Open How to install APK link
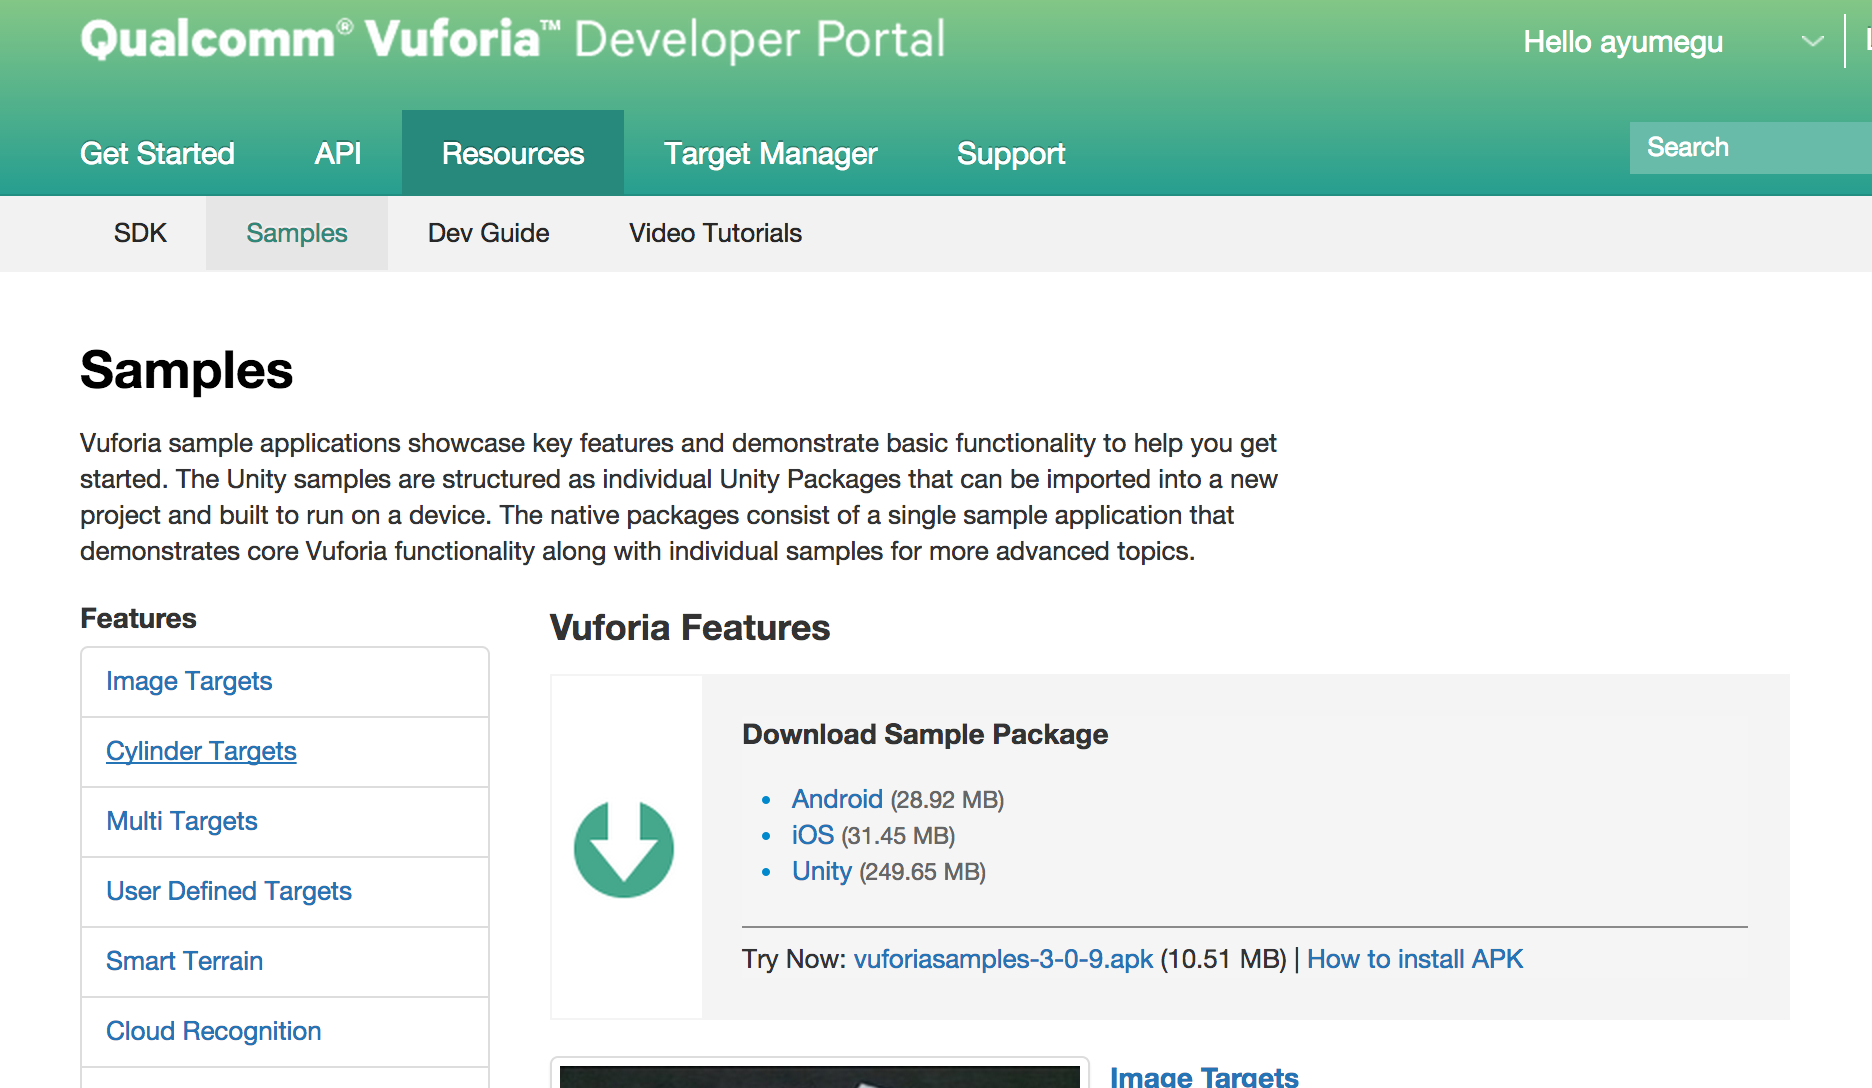This screenshot has height=1088, width=1872. coord(1415,959)
